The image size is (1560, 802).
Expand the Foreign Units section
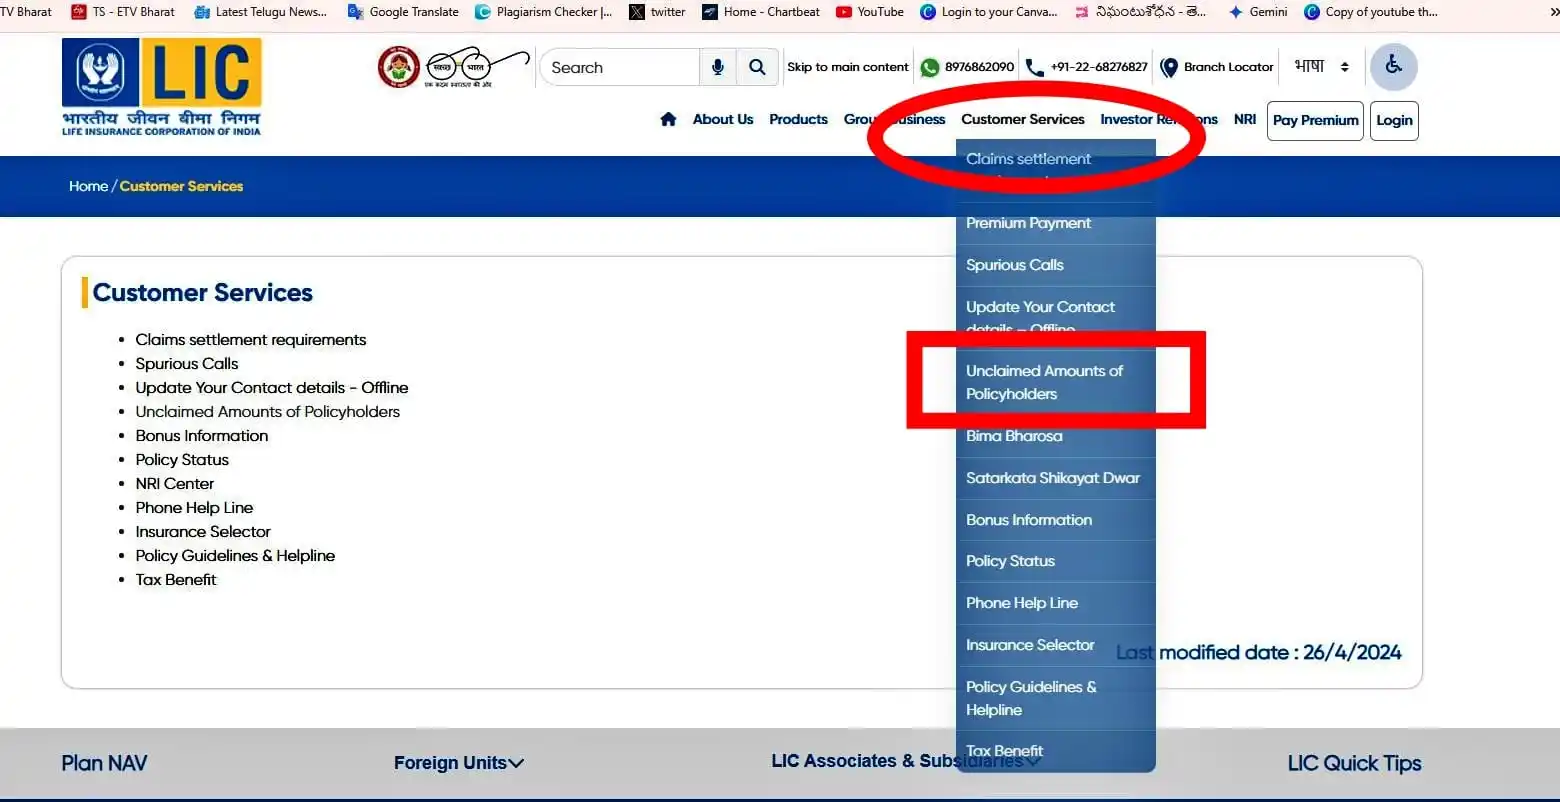(459, 763)
